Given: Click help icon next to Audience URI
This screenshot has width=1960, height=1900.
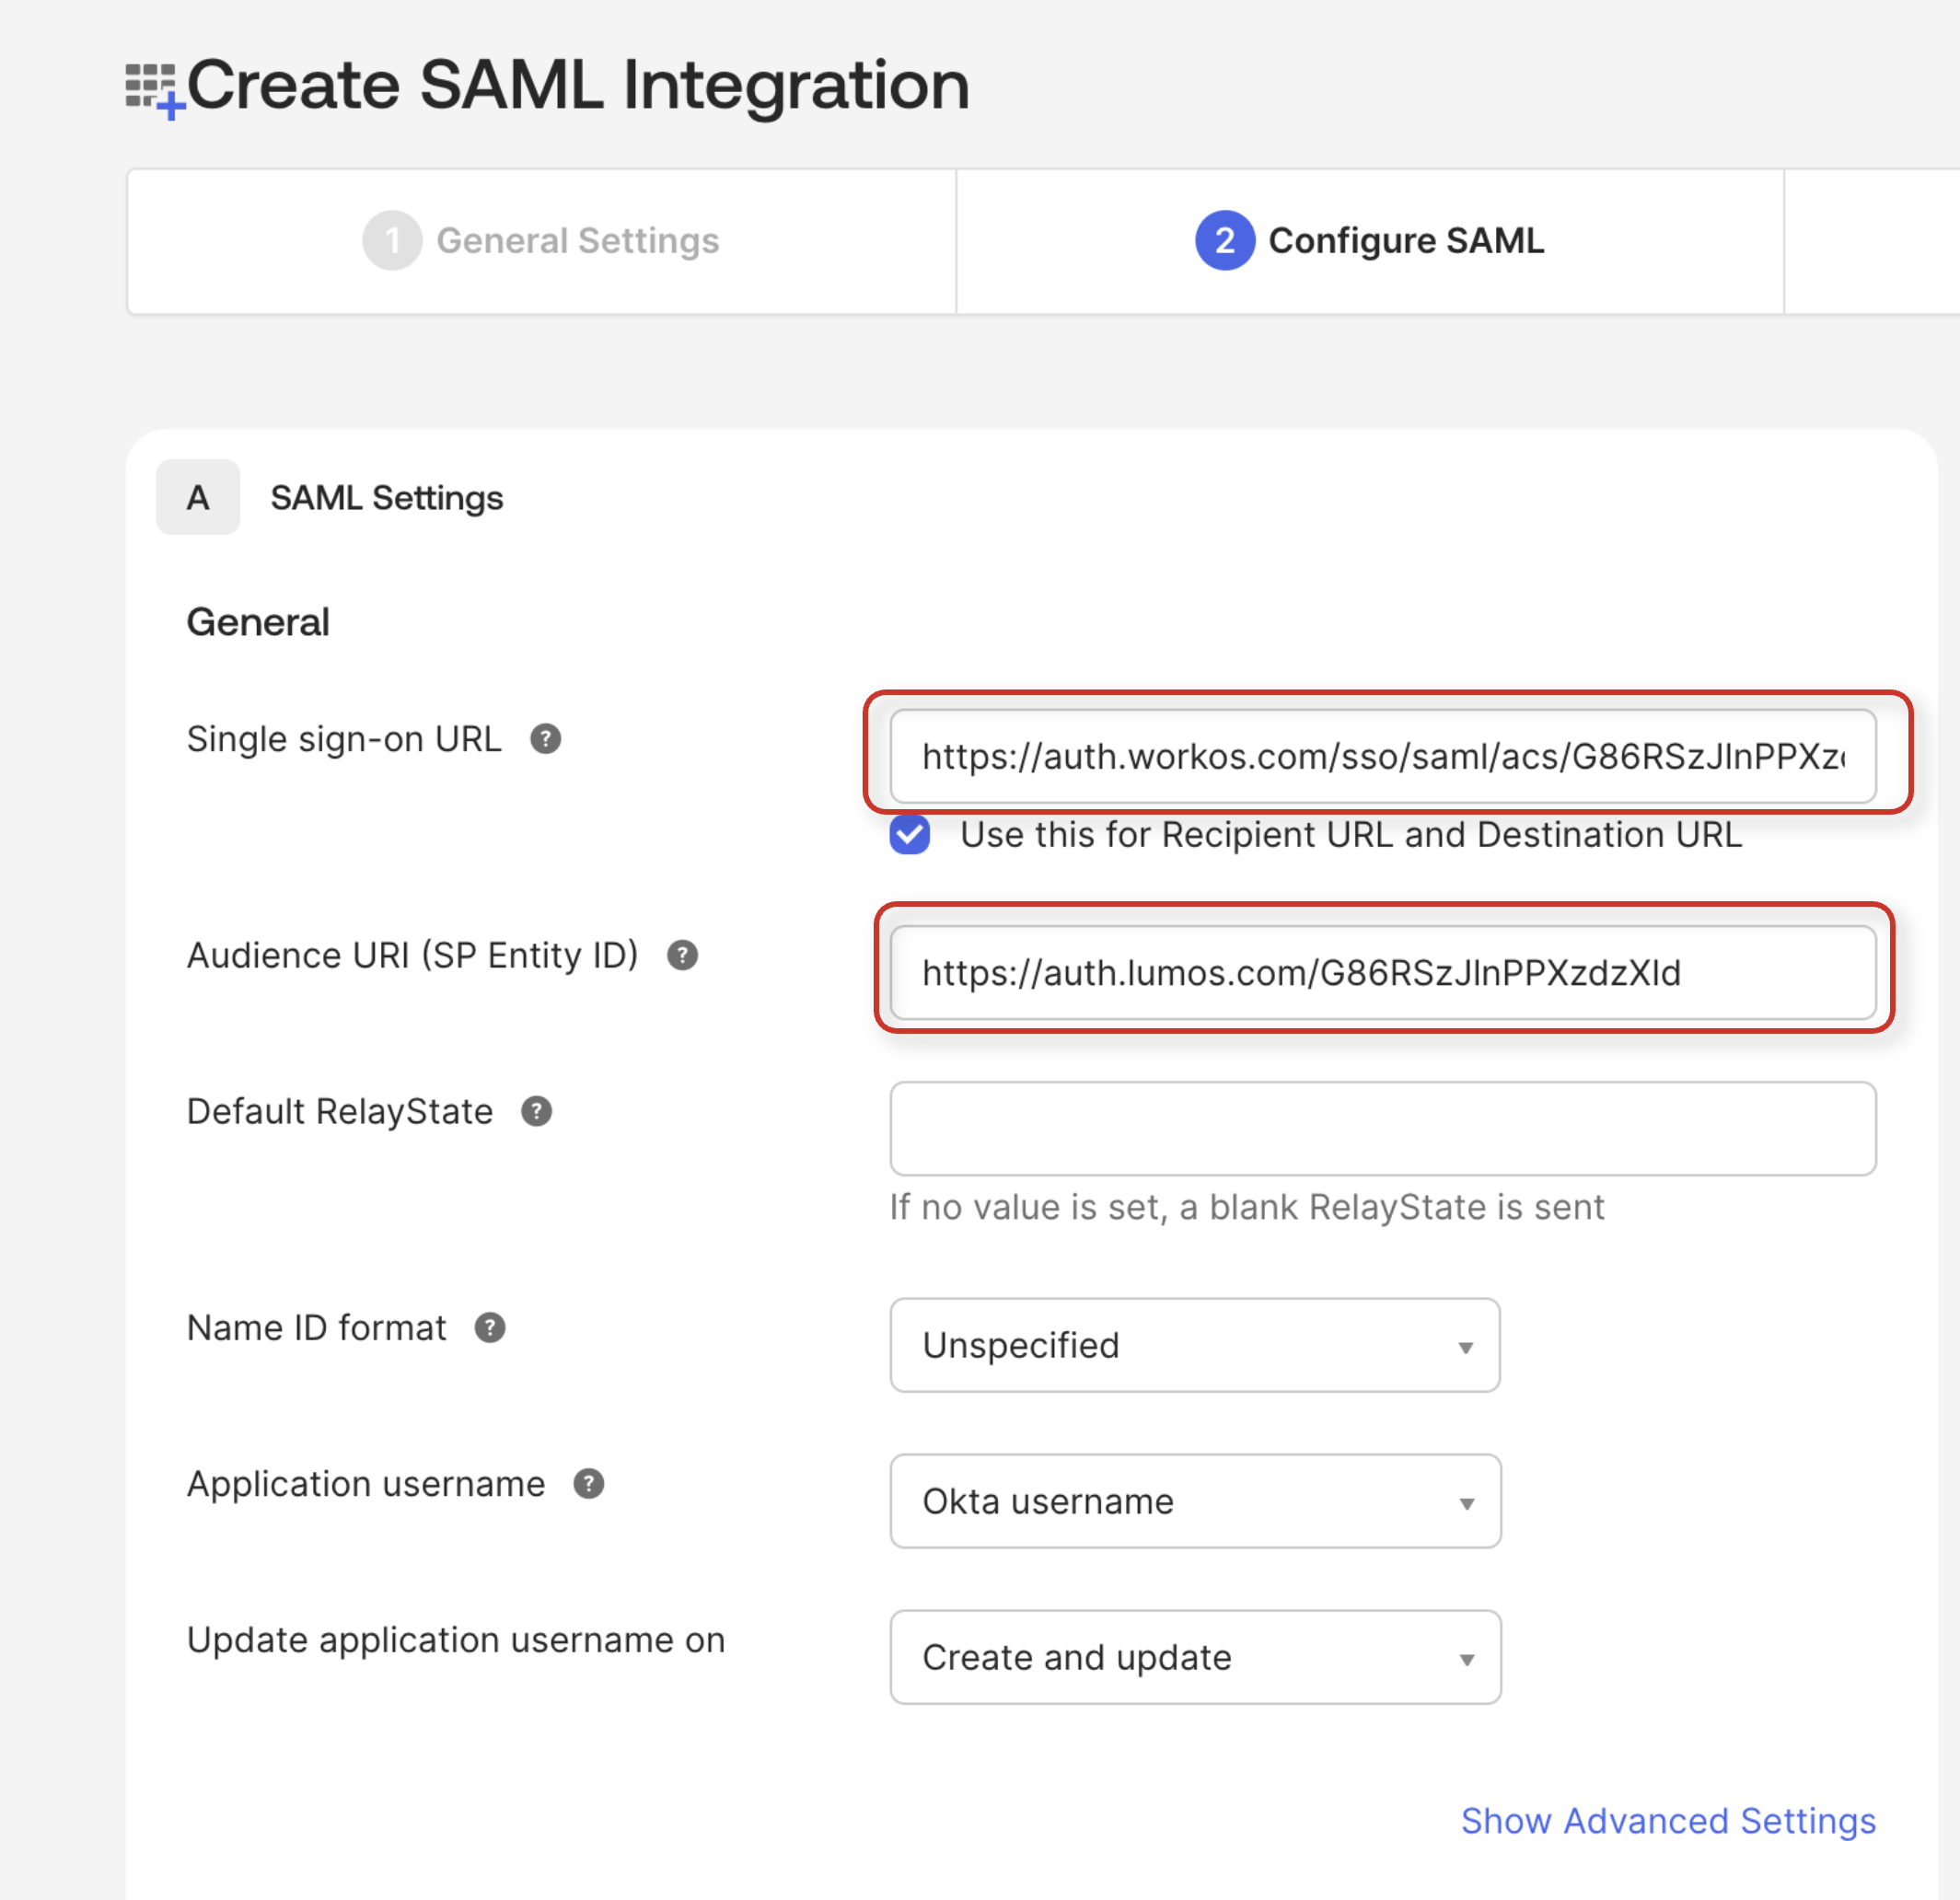Looking at the screenshot, I should click(682, 955).
